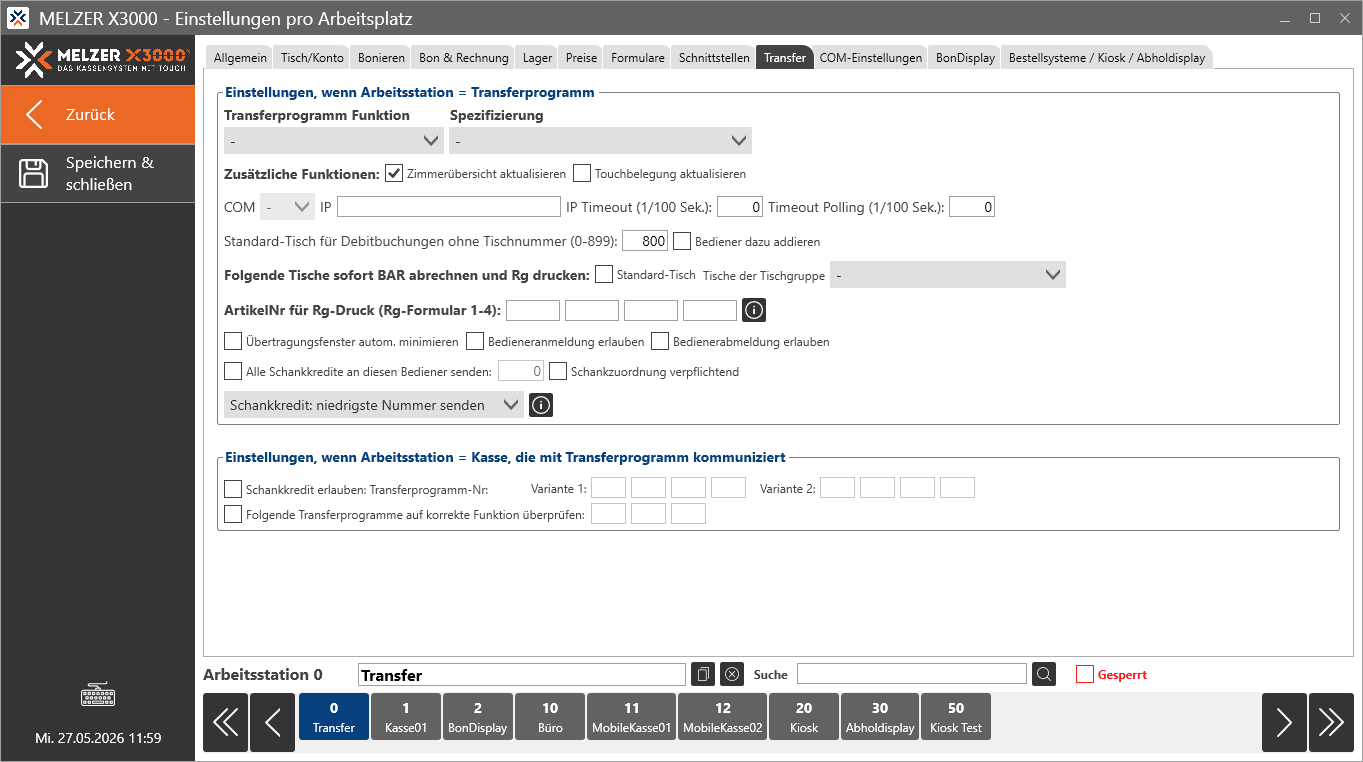Click workstation name field containing Transfer
The height and width of the screenshot is (762, 1363).
point(522,675)
